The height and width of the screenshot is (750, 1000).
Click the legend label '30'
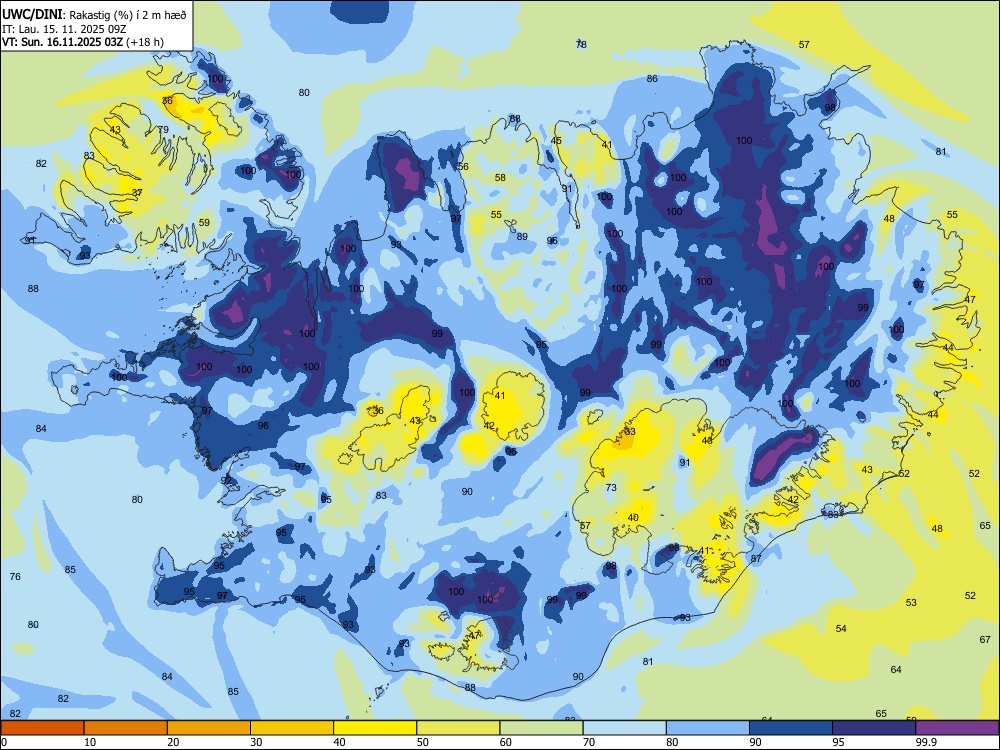pyautogui.click(x=256, y=742)
